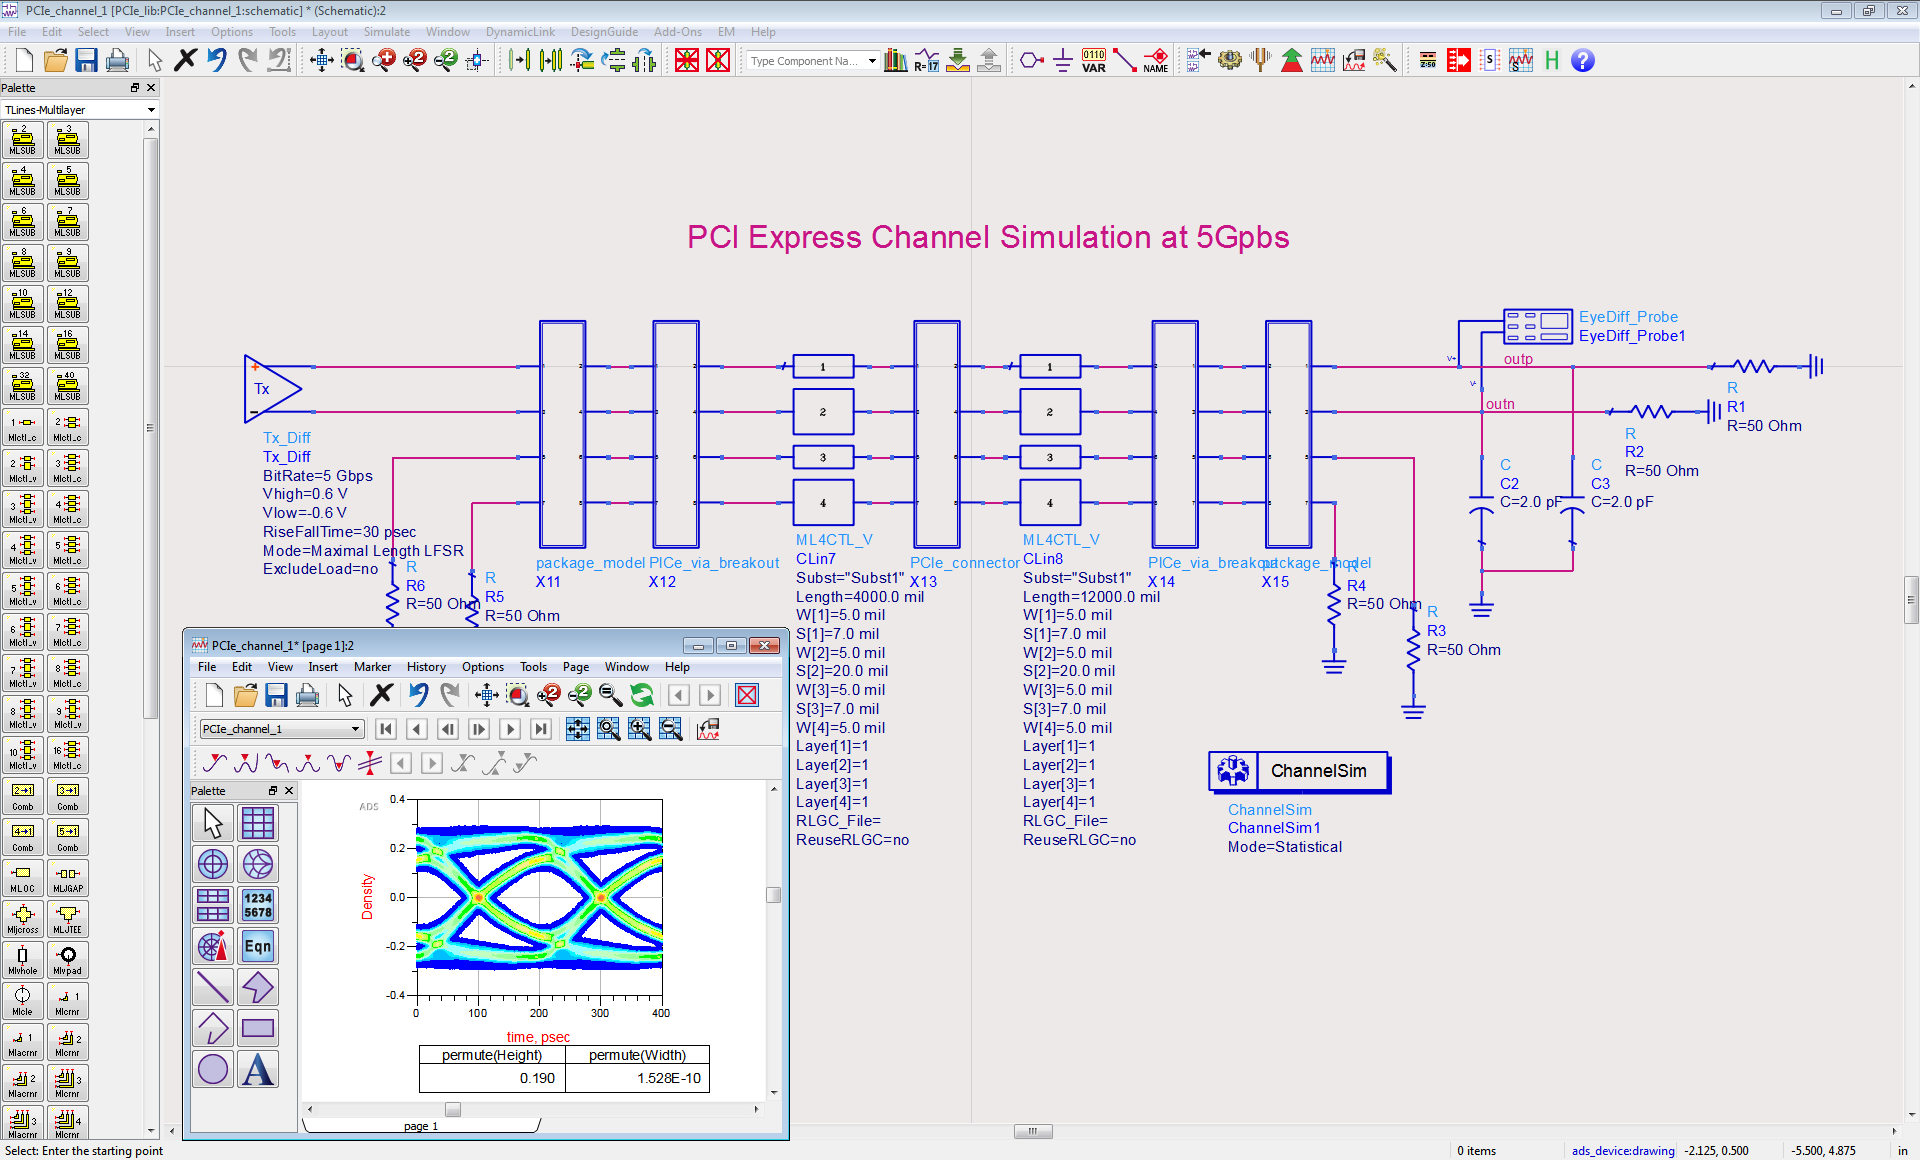The image size is (1920, 1160).
Task: Switch to the page 1 tab
Action: pyautogui.click(x=421, y=1125)
